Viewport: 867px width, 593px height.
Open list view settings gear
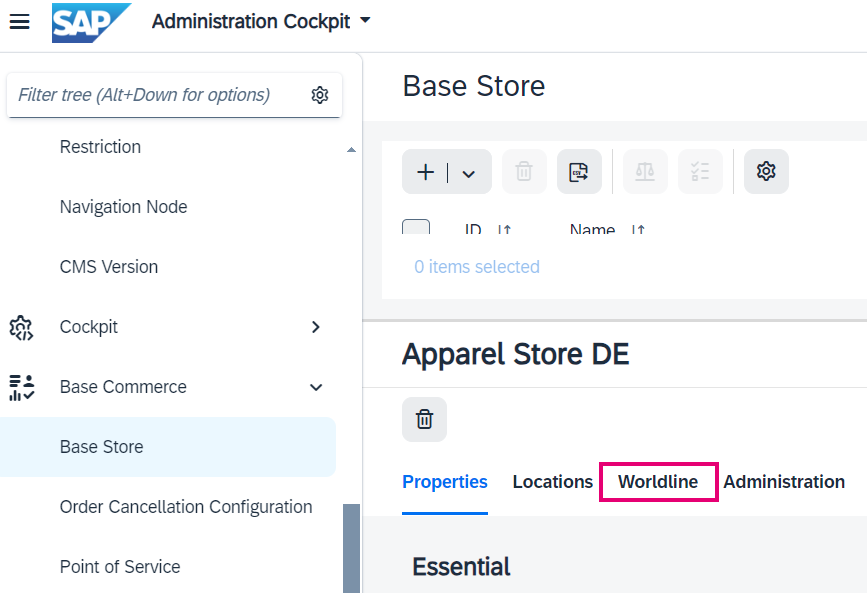(766, 171)
